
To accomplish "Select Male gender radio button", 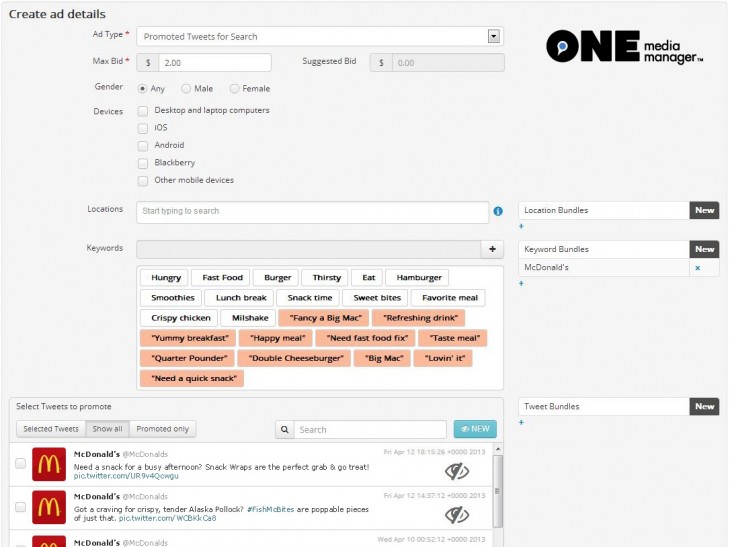I will pos(186,88).
